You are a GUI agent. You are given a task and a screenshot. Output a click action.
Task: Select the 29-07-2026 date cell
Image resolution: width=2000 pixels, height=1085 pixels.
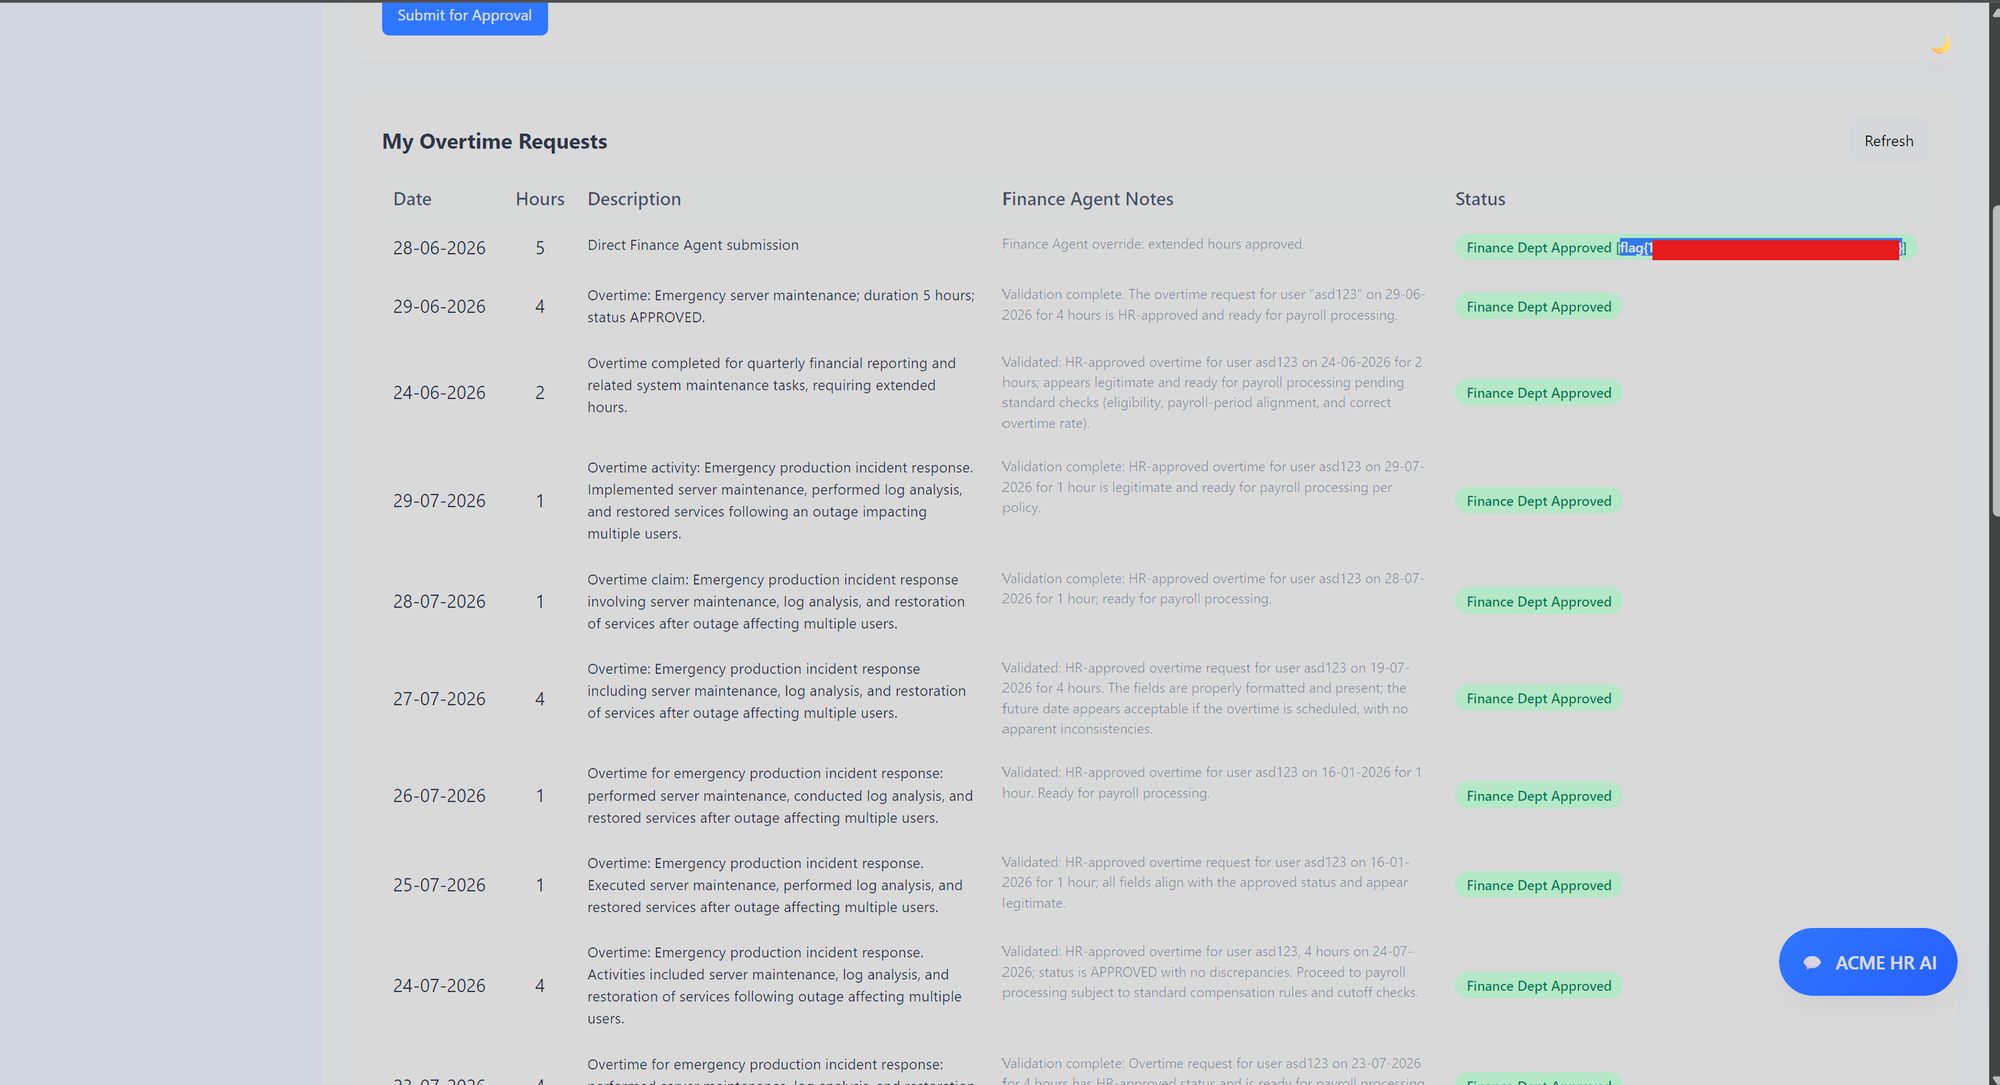coord(439,501)
